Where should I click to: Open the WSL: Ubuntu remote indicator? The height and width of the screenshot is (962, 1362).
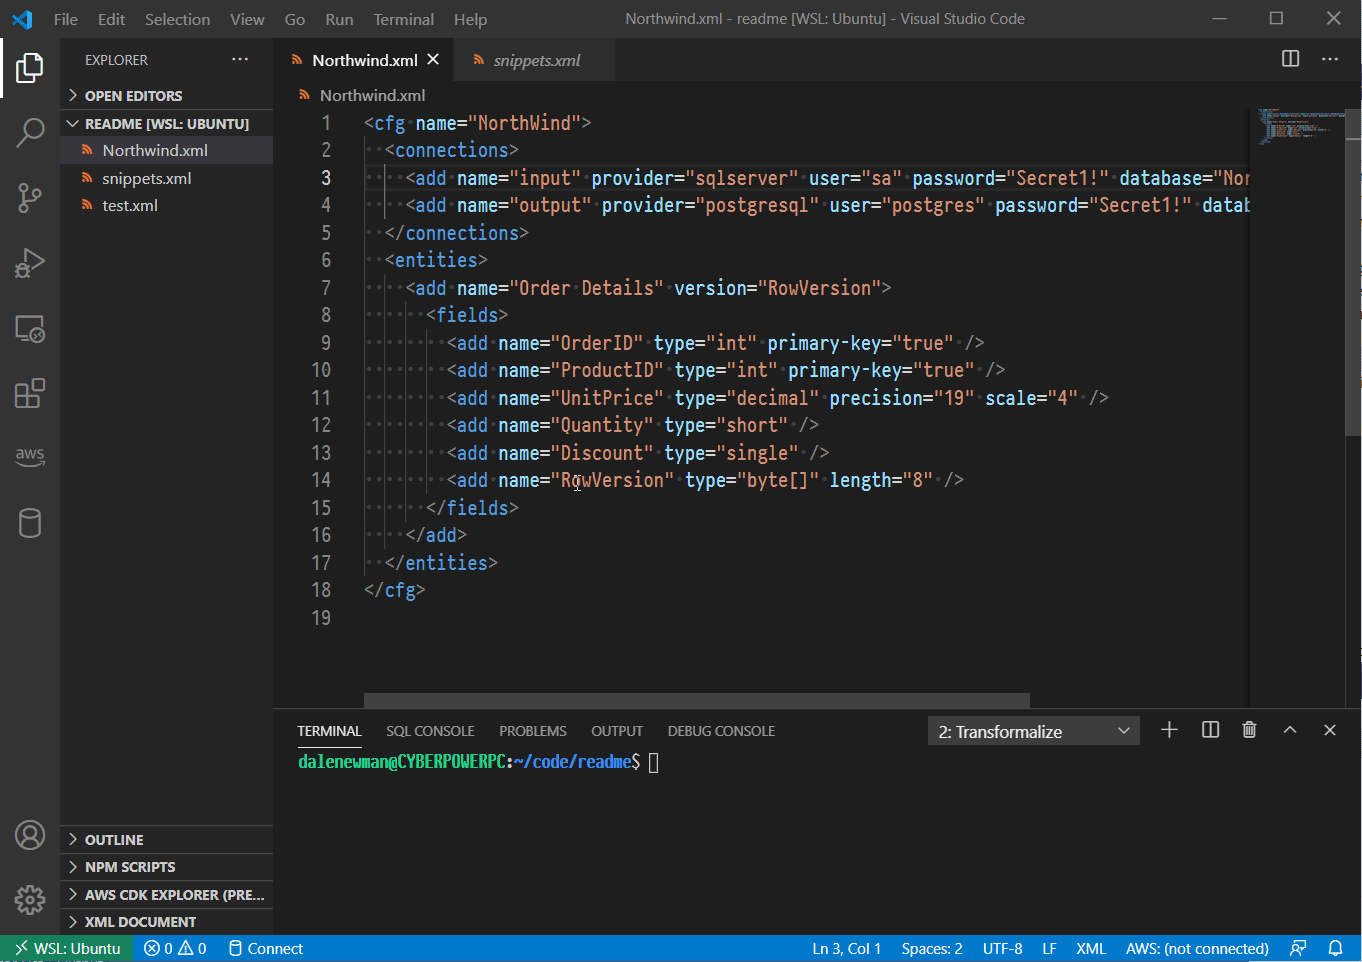tap(67, 948)
